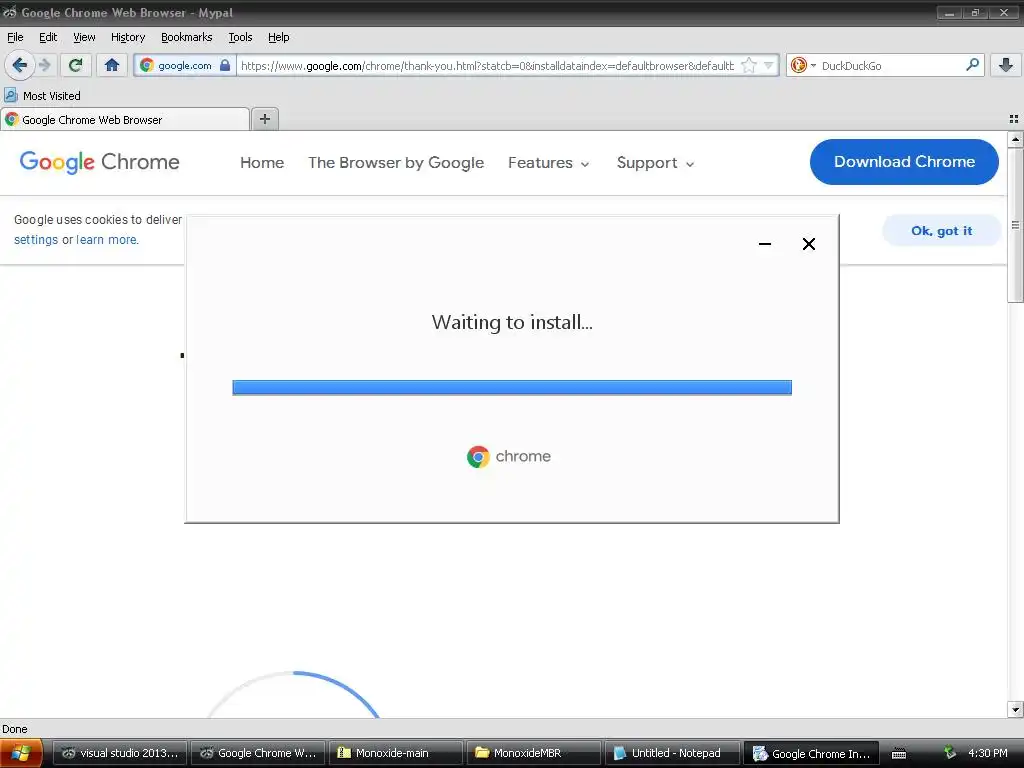Open the Edit menu
Screen dimensions: 1024x768
tap(48, 37)
